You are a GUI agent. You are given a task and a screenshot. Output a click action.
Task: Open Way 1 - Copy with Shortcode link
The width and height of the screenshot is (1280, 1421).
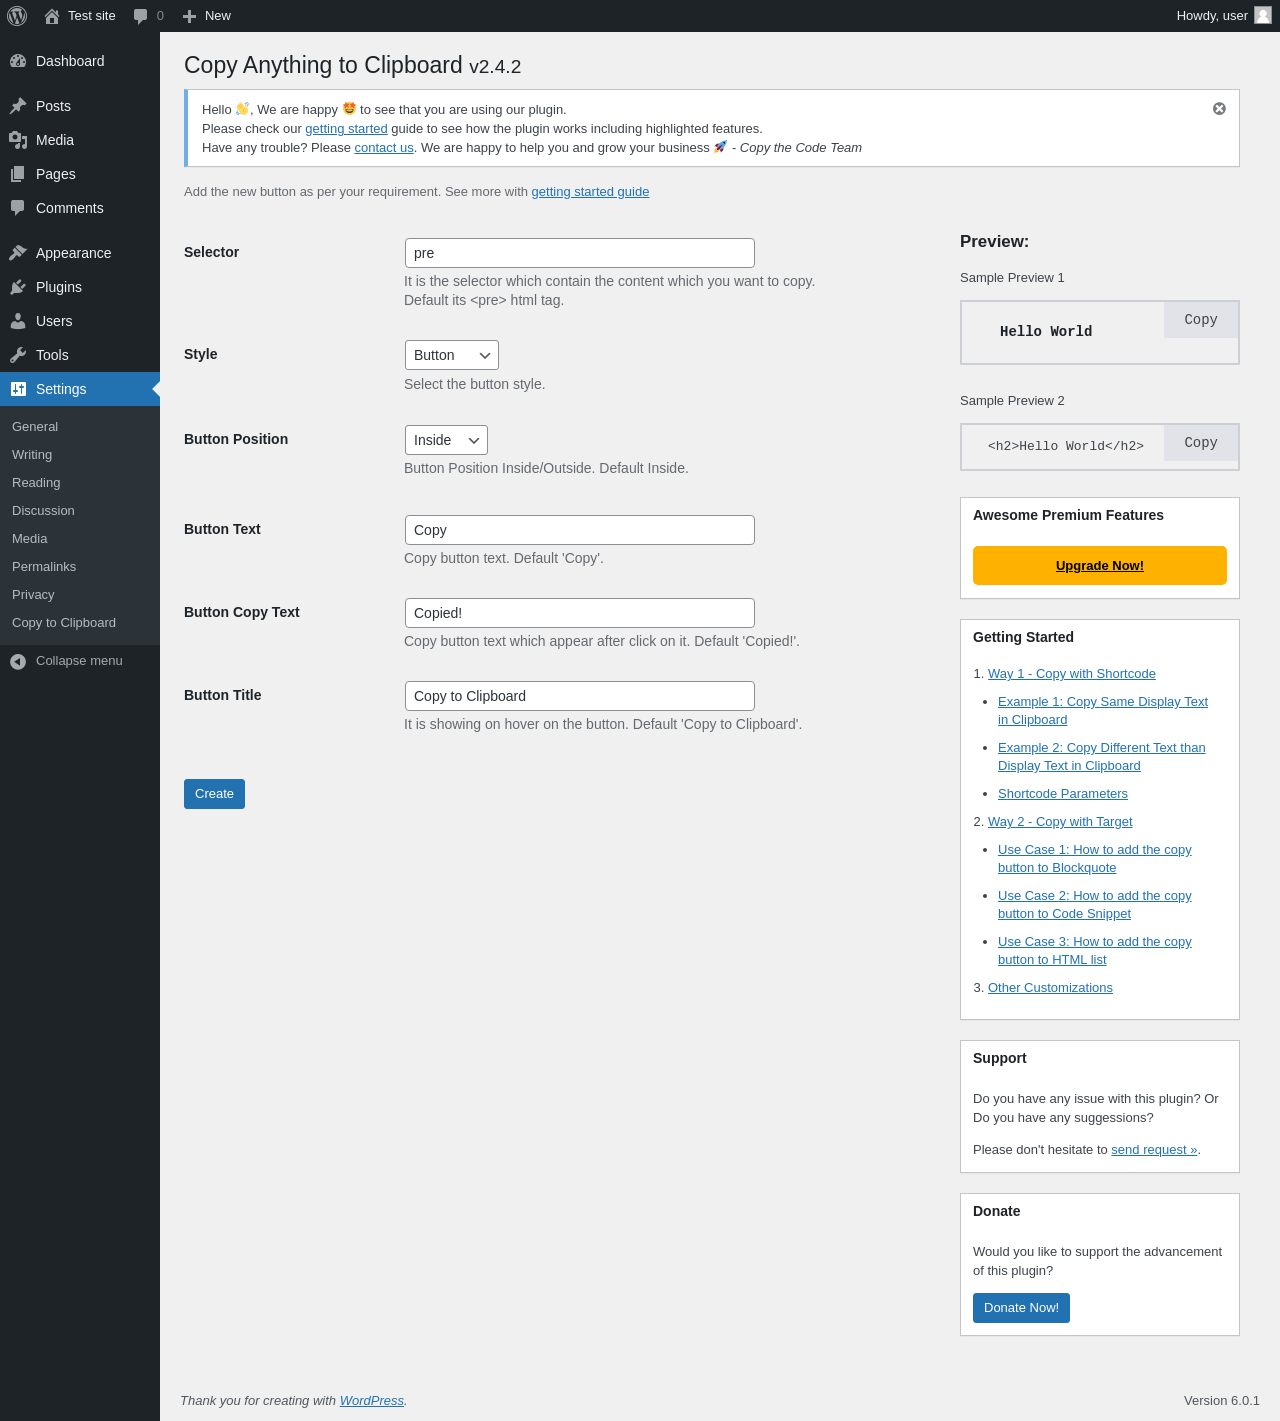pyautogui.click(x=1072, y=674)
